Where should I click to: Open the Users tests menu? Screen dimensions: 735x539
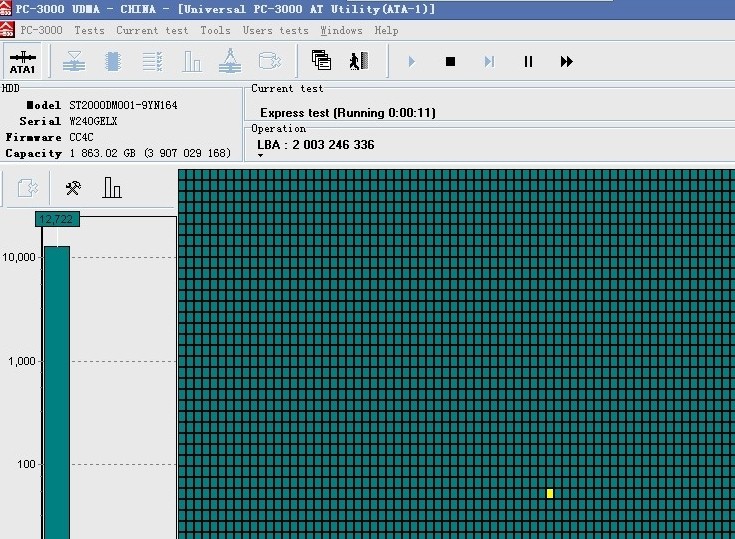pos(276,30)
